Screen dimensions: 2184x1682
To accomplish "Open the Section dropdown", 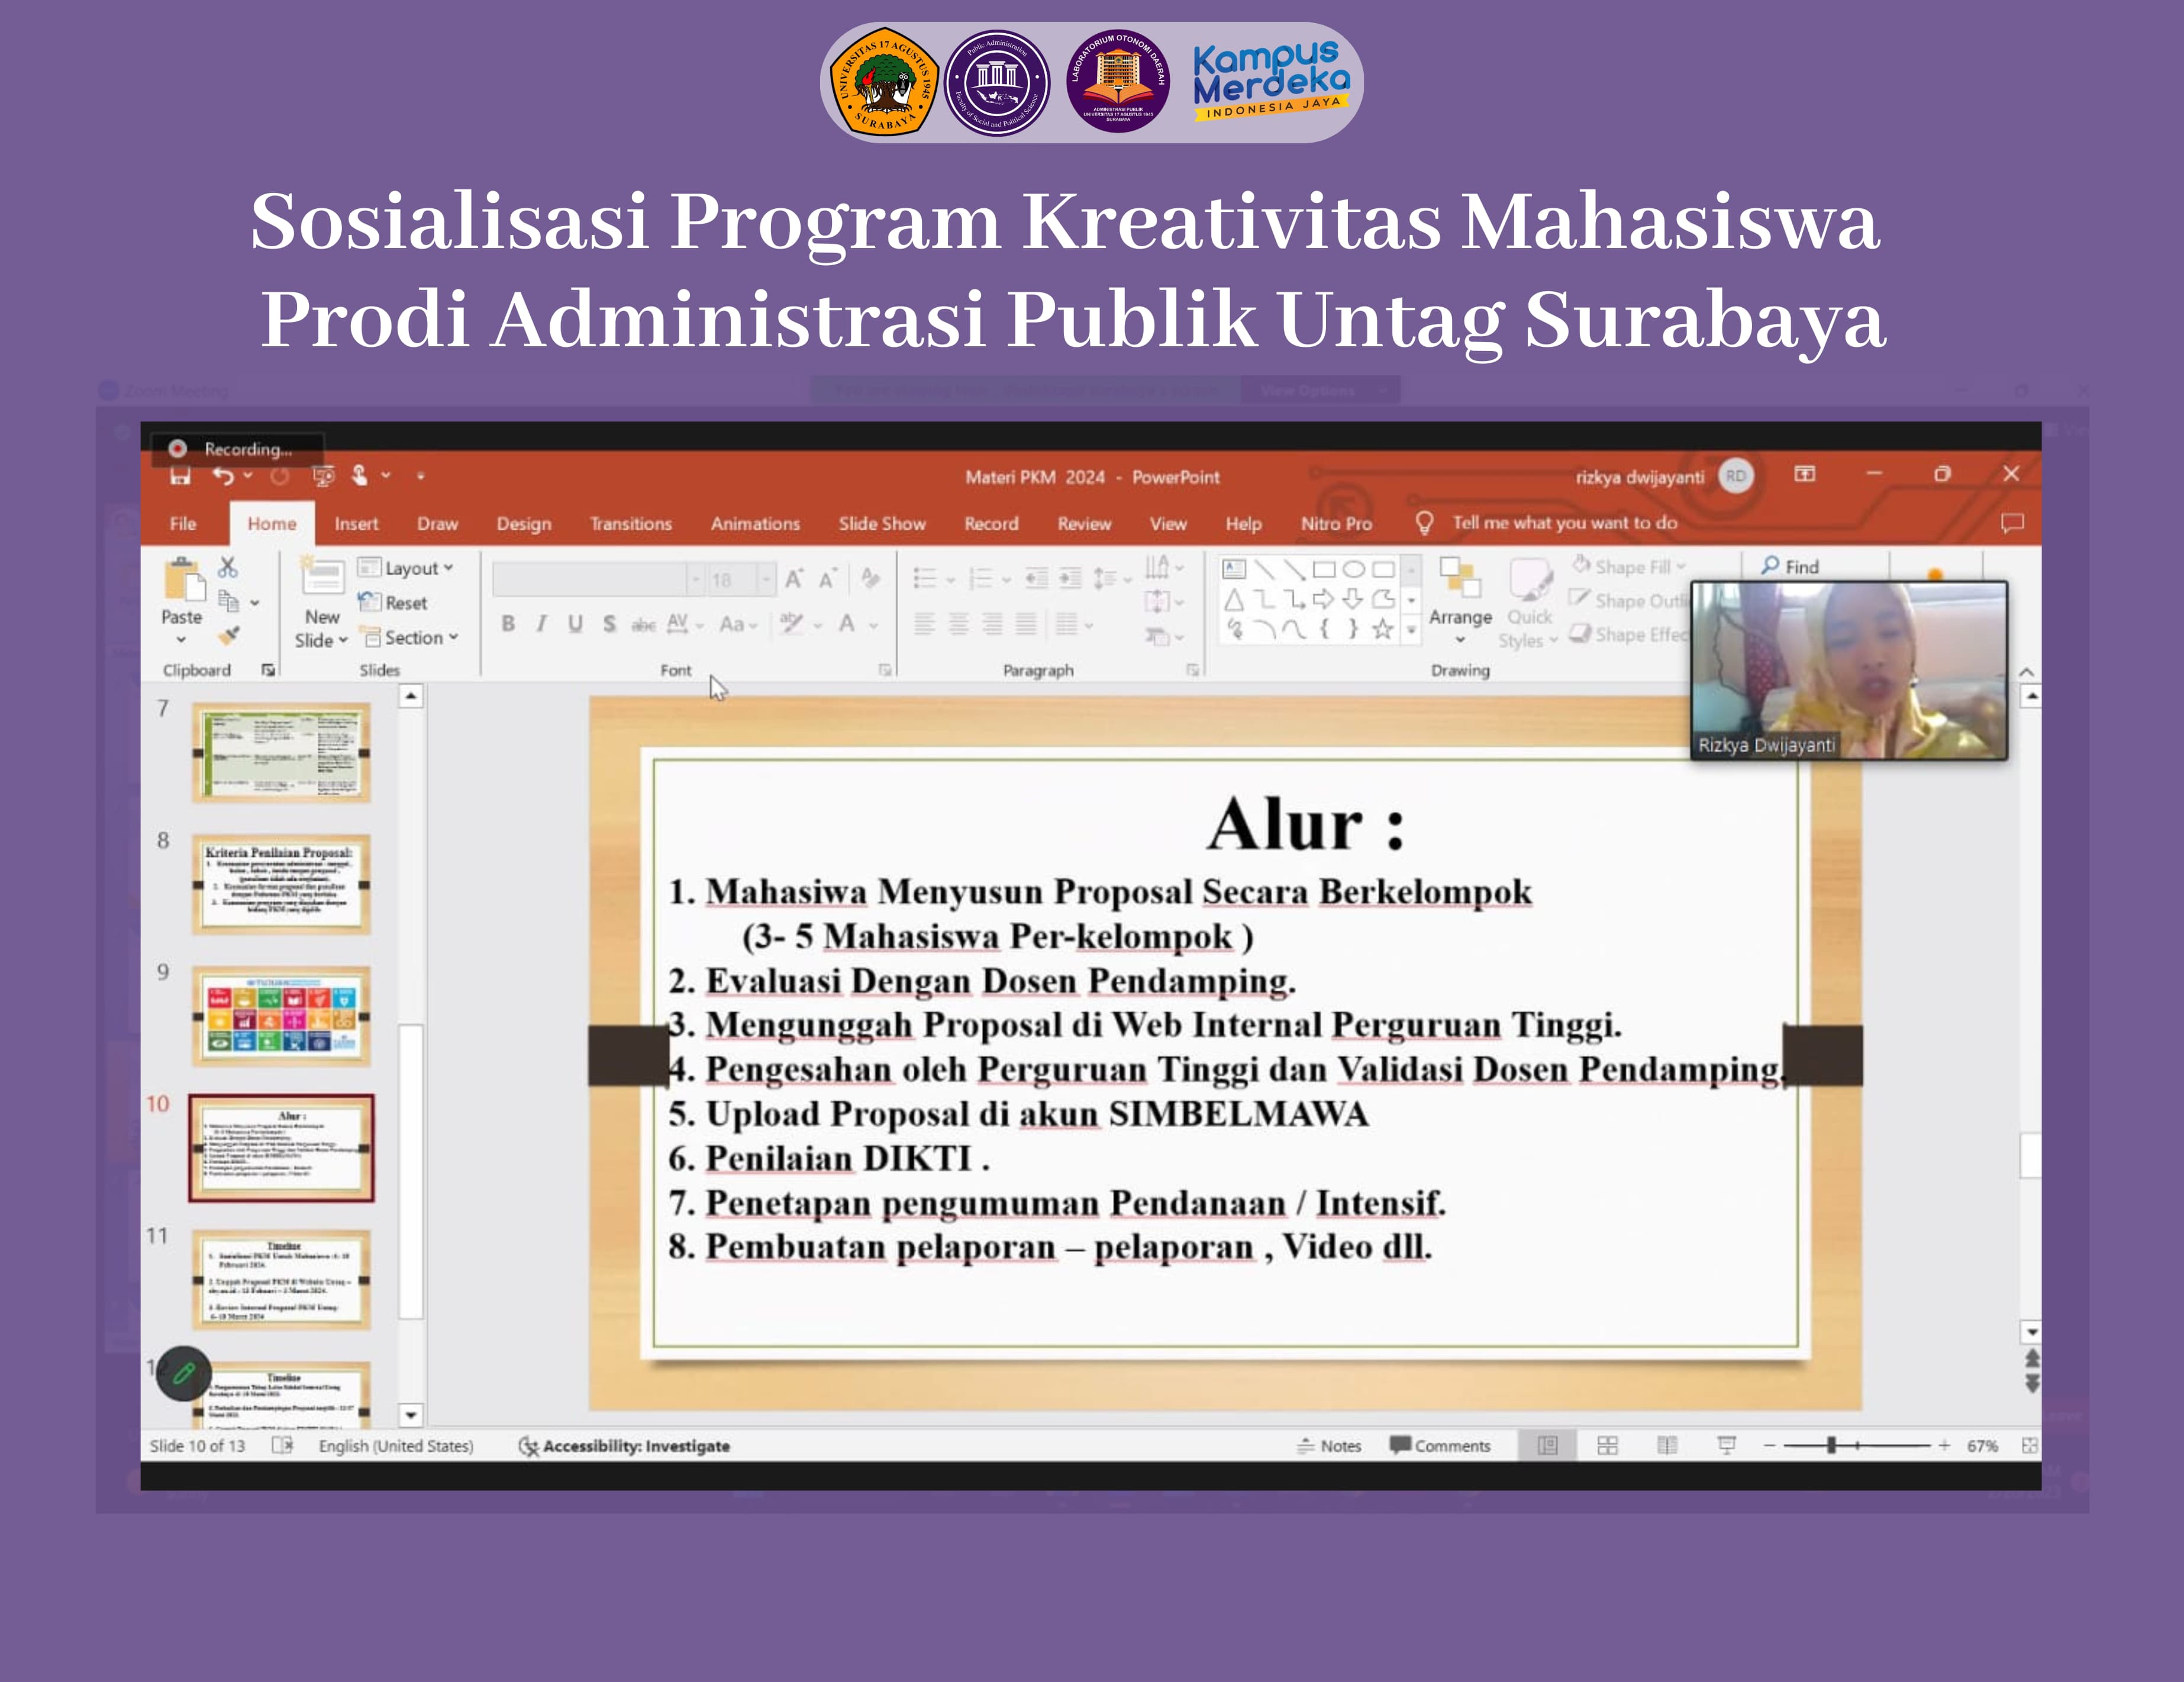I will (409, 637).
